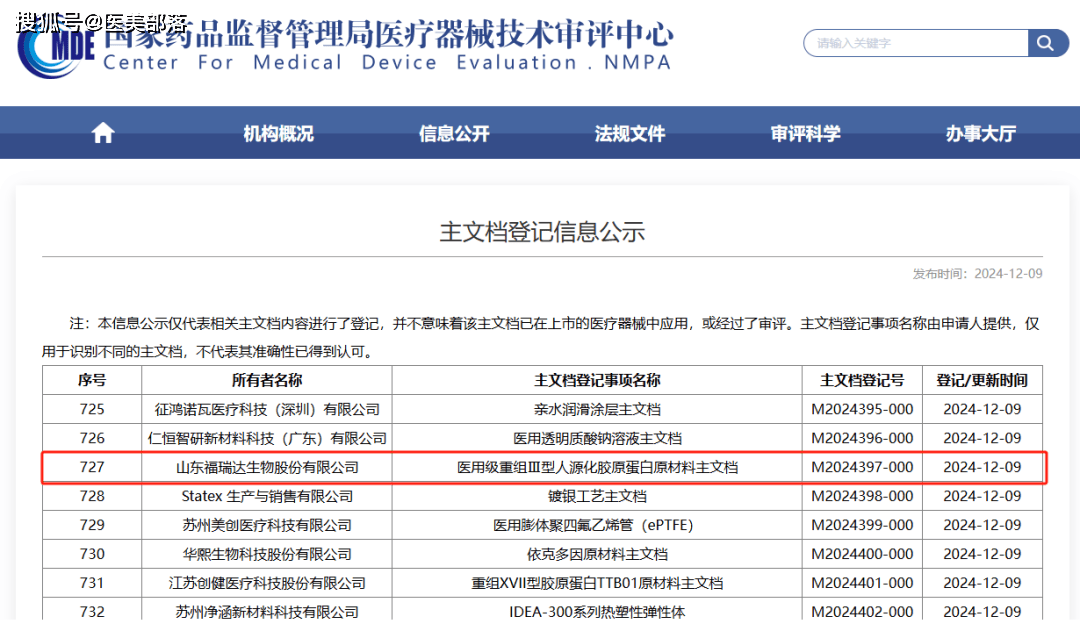Focus the keyword search input field
This screenshot has height=624, width=1080.
click(x=916, y=43)
